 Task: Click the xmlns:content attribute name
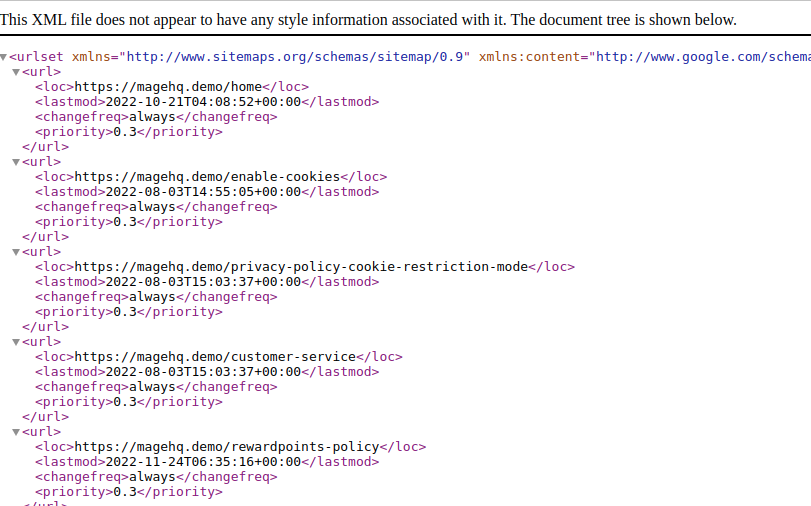tap(531, 56)
